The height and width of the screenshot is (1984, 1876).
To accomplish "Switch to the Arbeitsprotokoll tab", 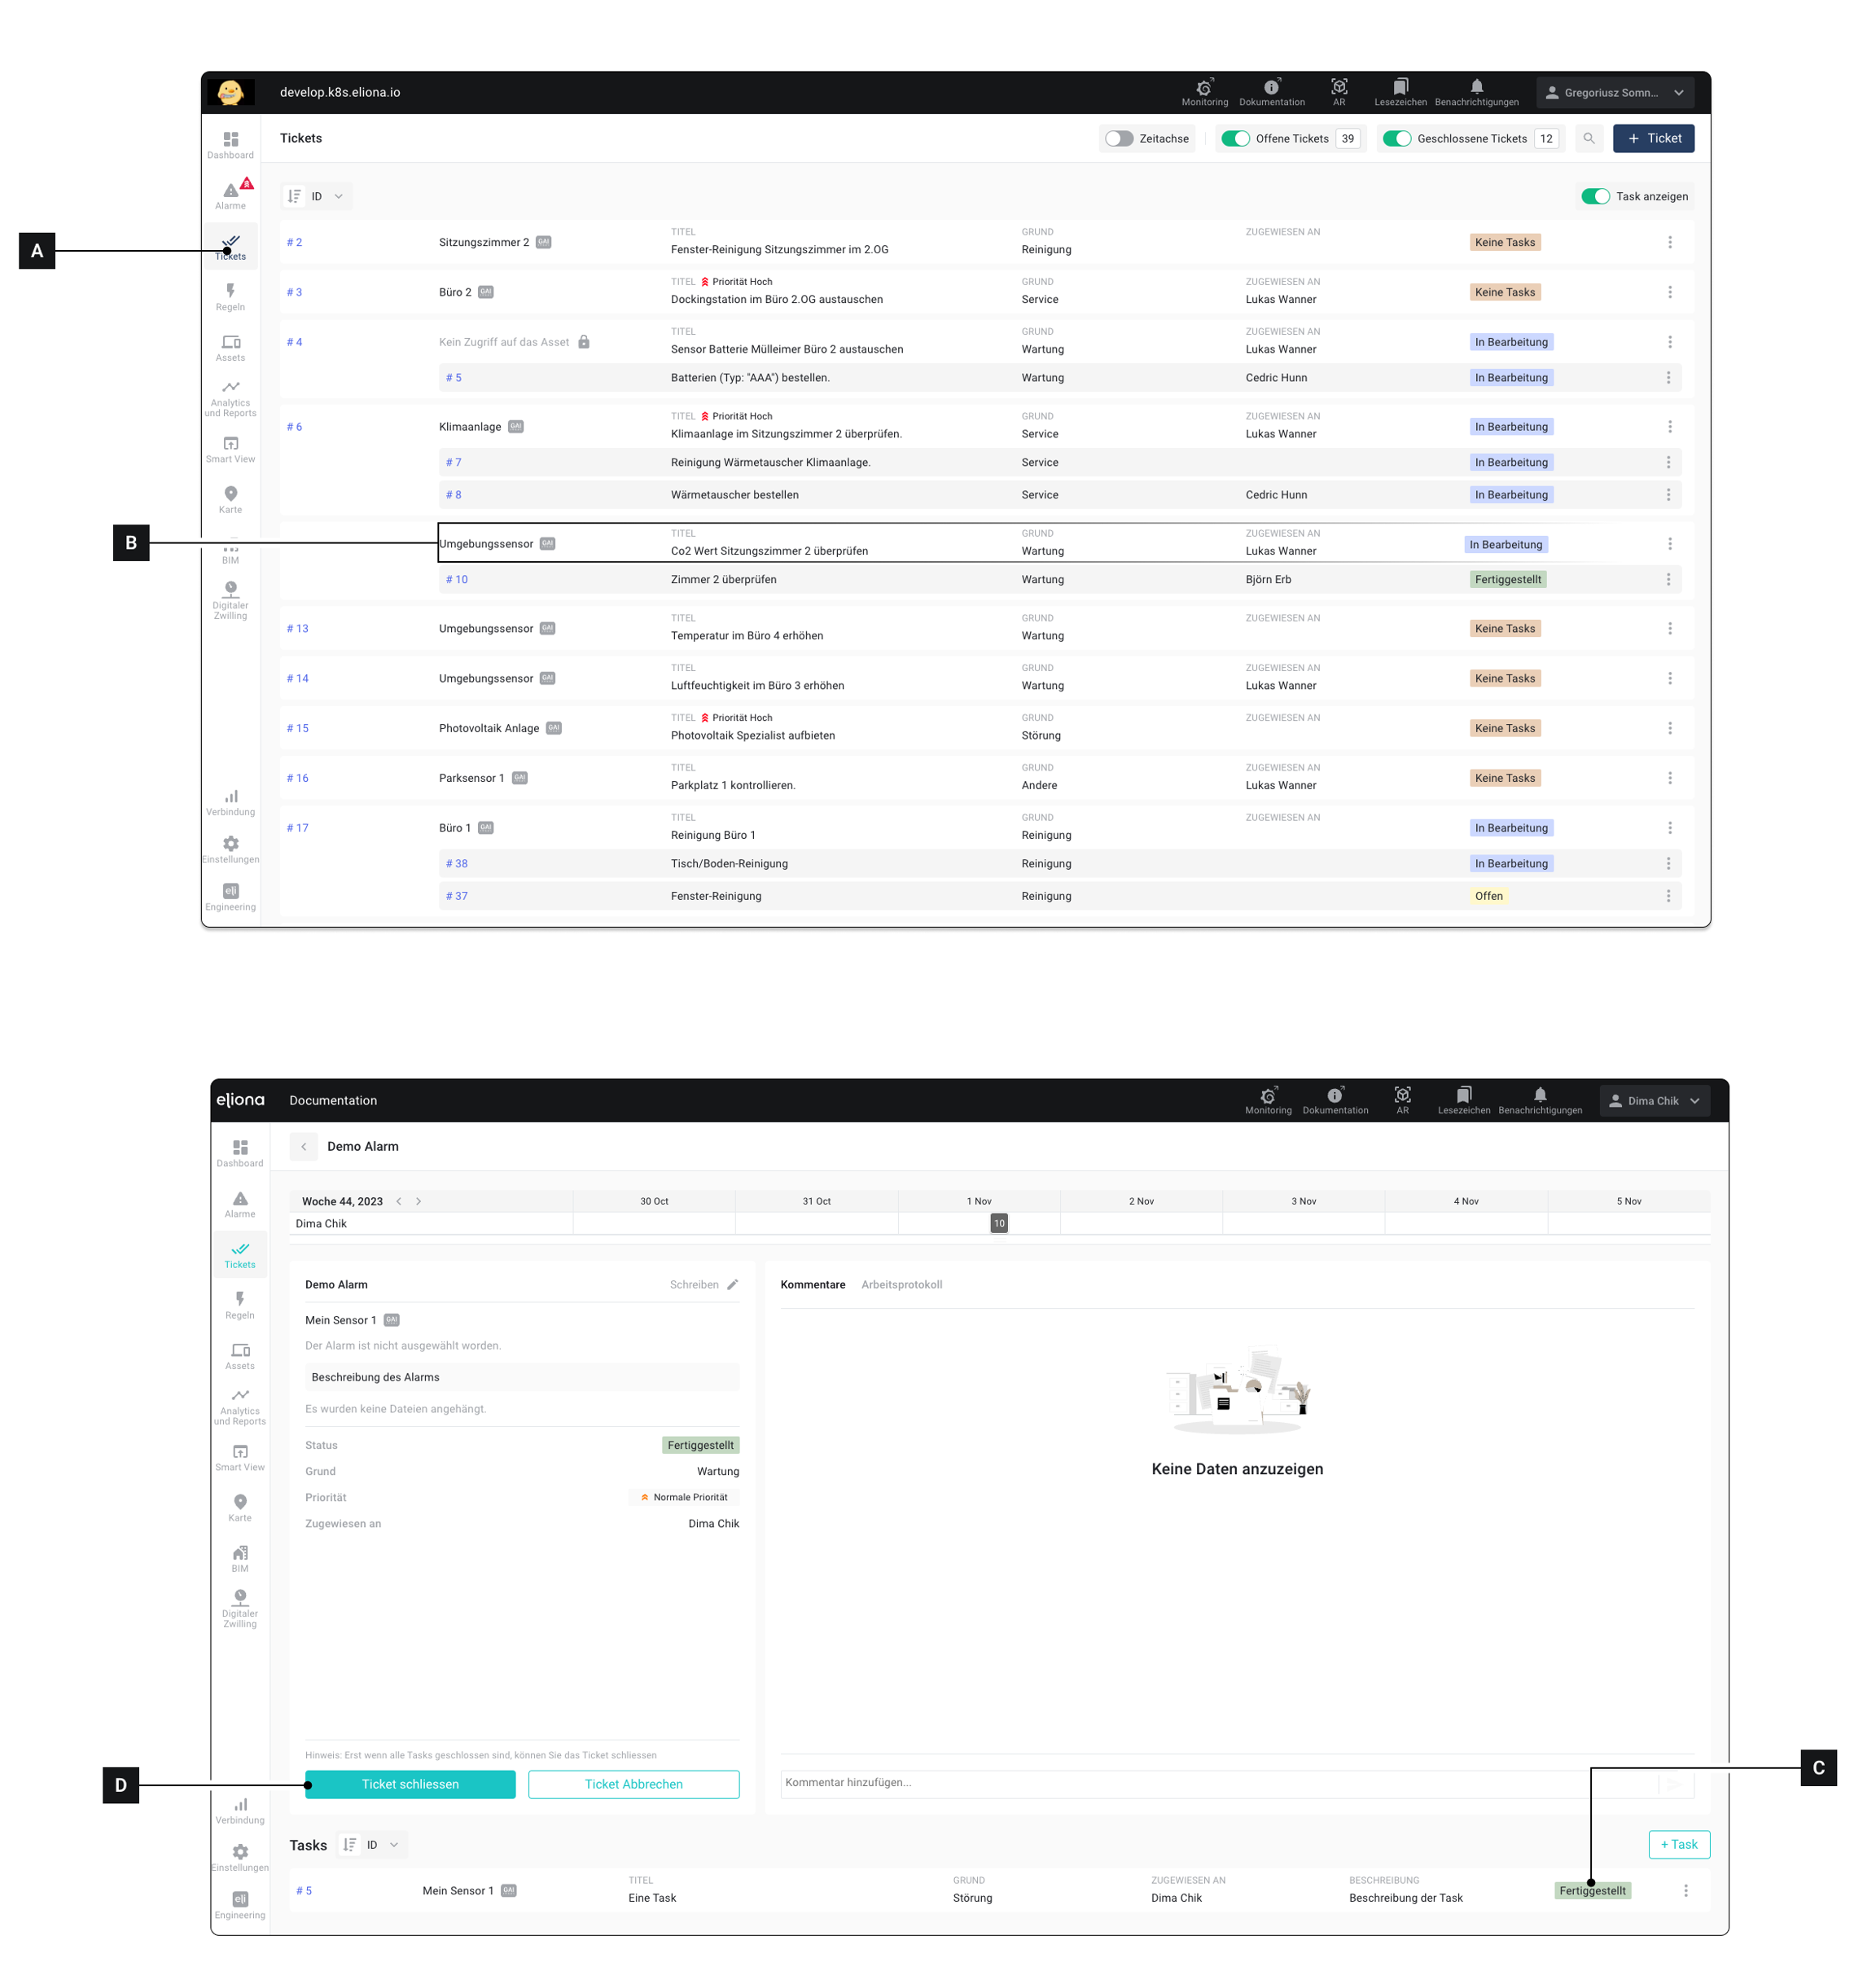I will [901, 1285].
